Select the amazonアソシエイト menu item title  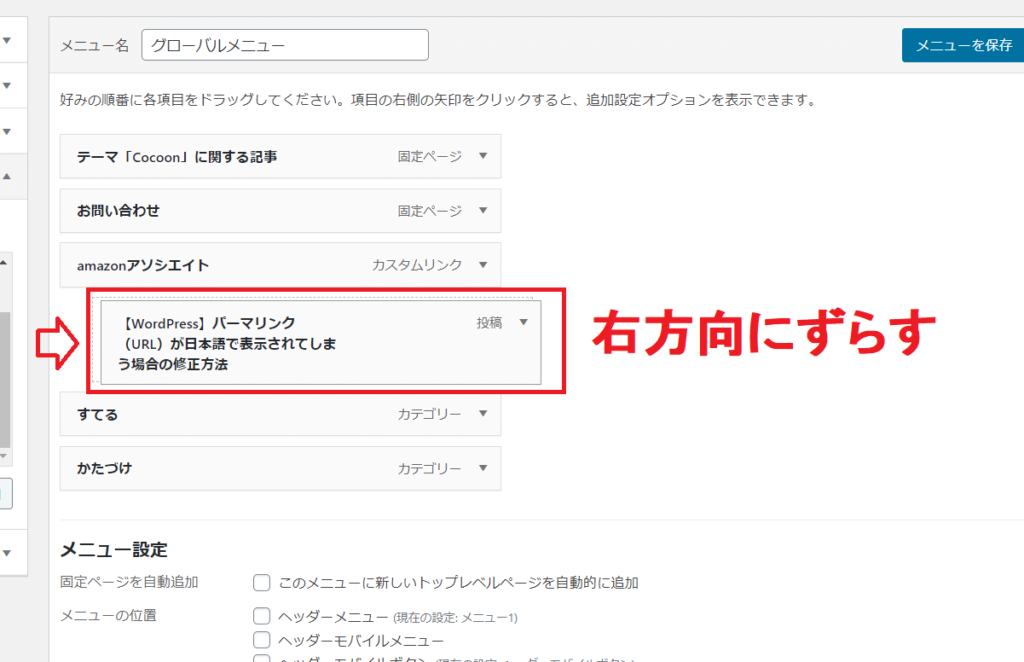[x=143, y=265]
